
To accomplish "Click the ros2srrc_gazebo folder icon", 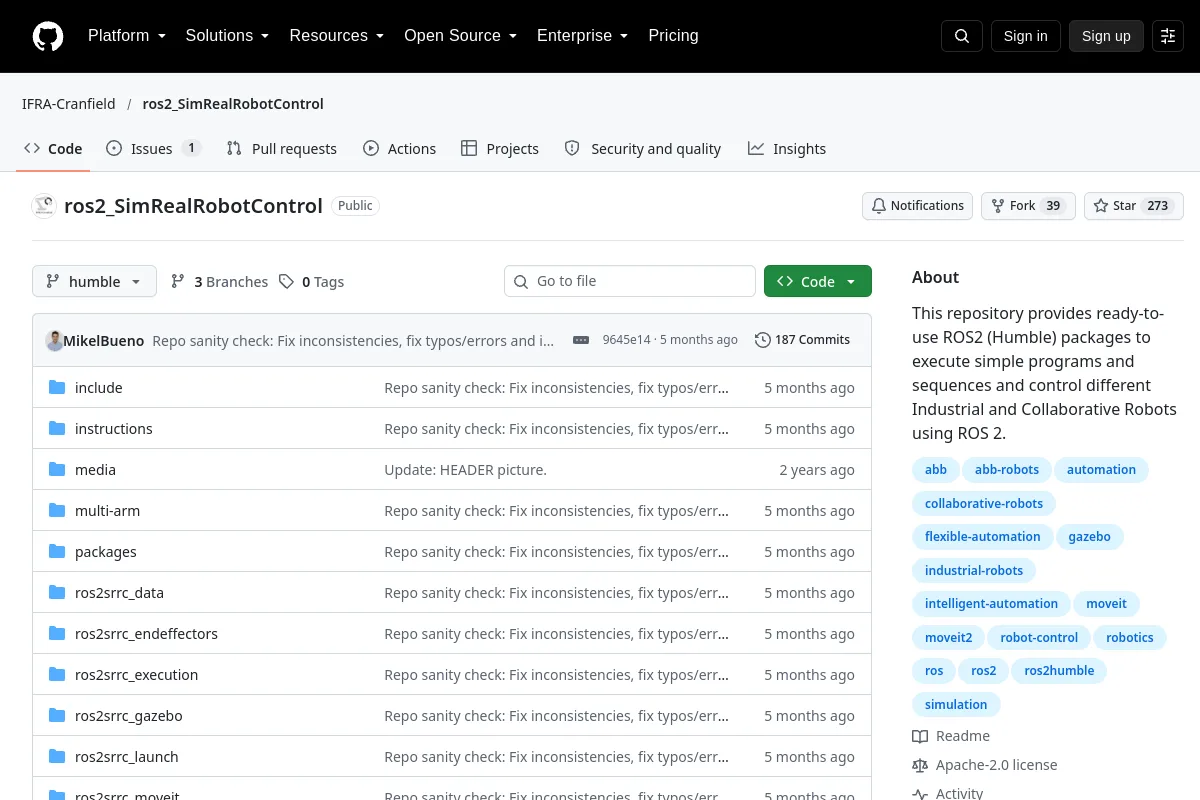I will (57, 715).
